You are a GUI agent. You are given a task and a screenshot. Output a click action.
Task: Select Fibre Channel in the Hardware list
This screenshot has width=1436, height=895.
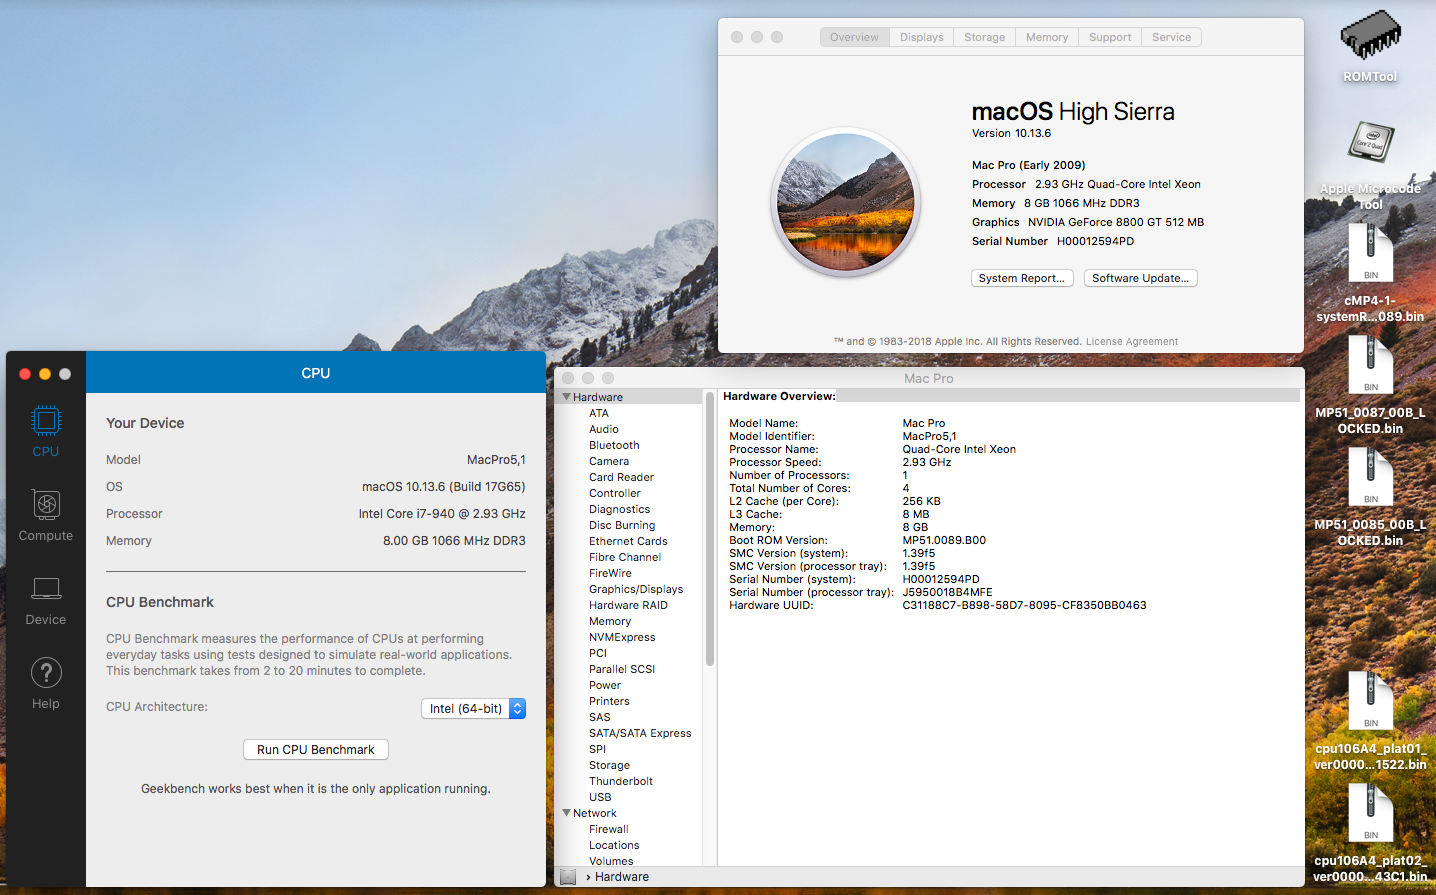pyautogui.click(x=625, y=557)
